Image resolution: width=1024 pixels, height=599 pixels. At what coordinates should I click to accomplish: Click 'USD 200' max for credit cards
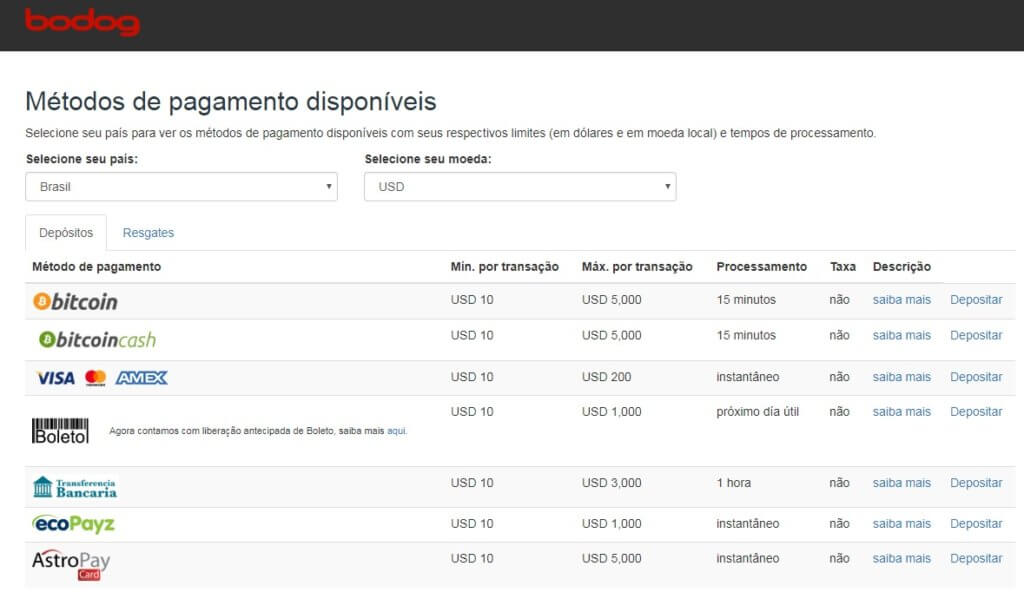pyautogui.click(x=606, y=377)
